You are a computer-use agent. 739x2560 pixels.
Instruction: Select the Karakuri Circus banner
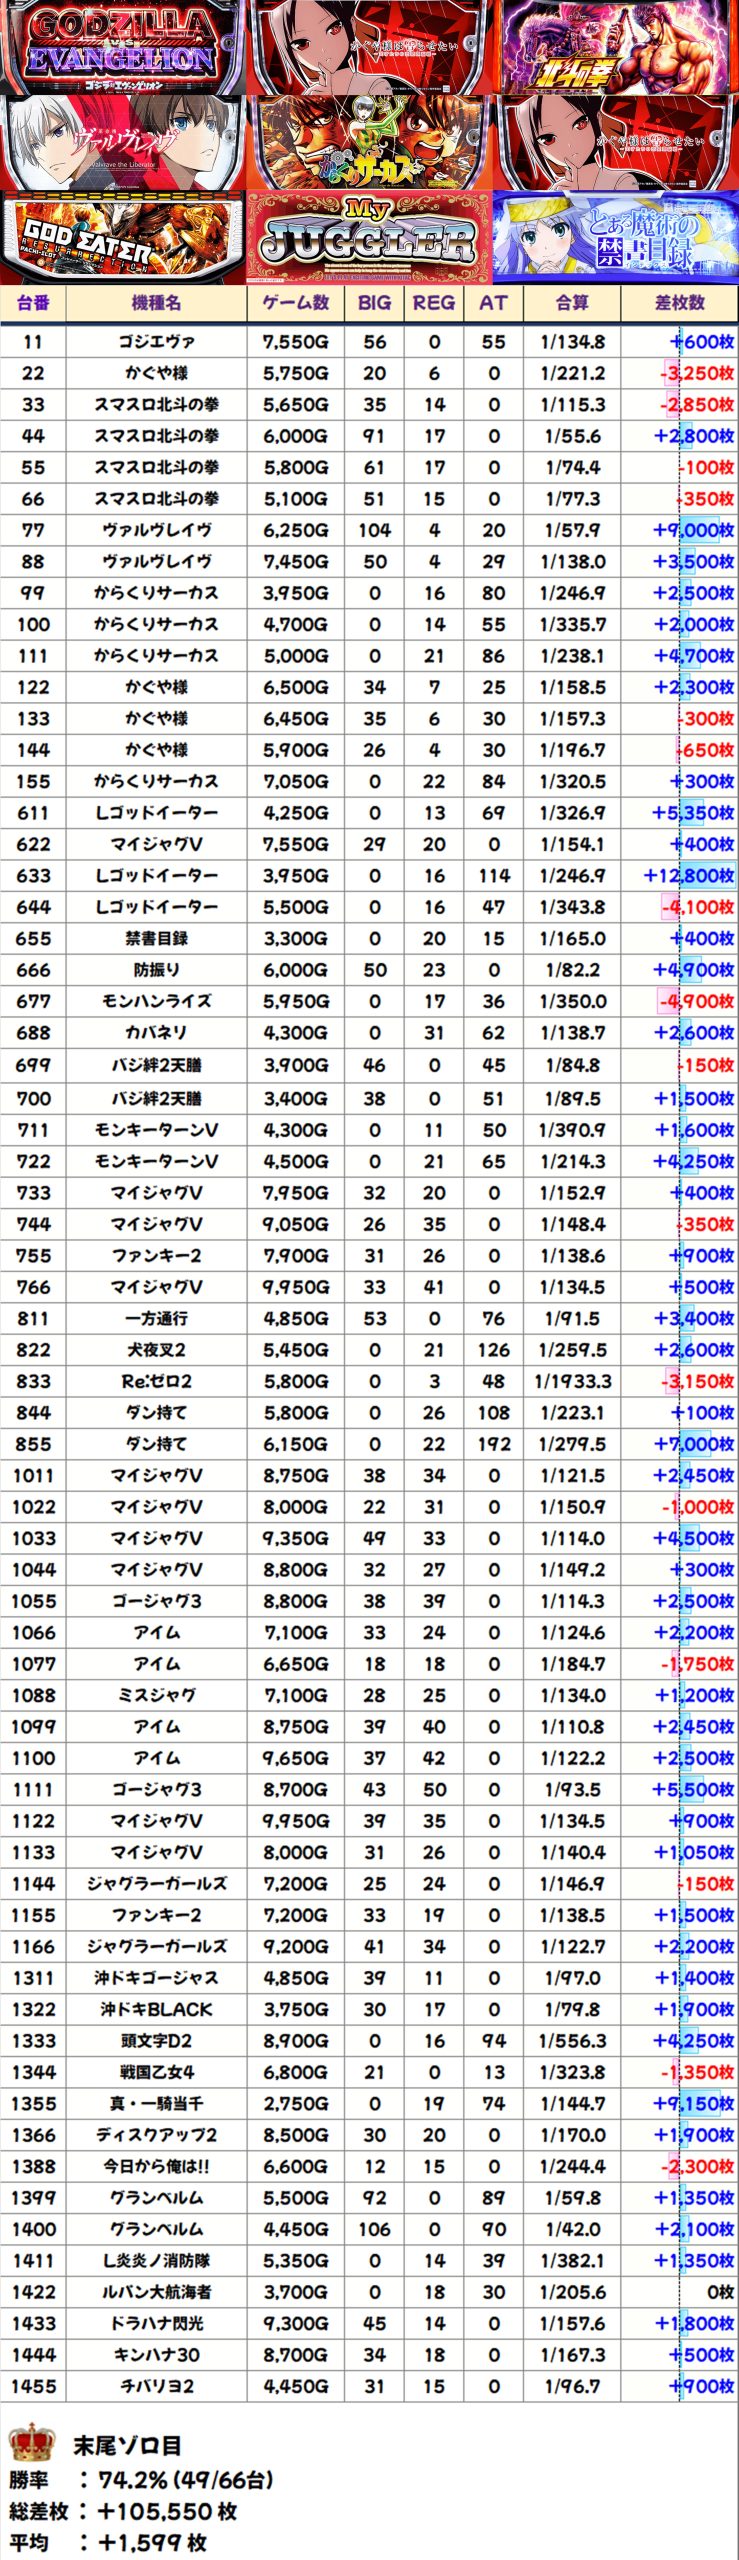coord(368,142)
